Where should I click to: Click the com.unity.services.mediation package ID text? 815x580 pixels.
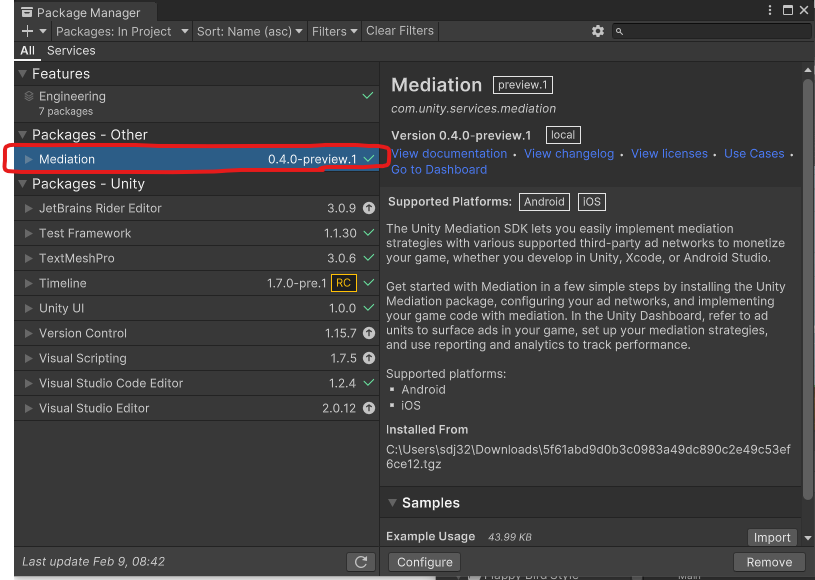[474, 109]
